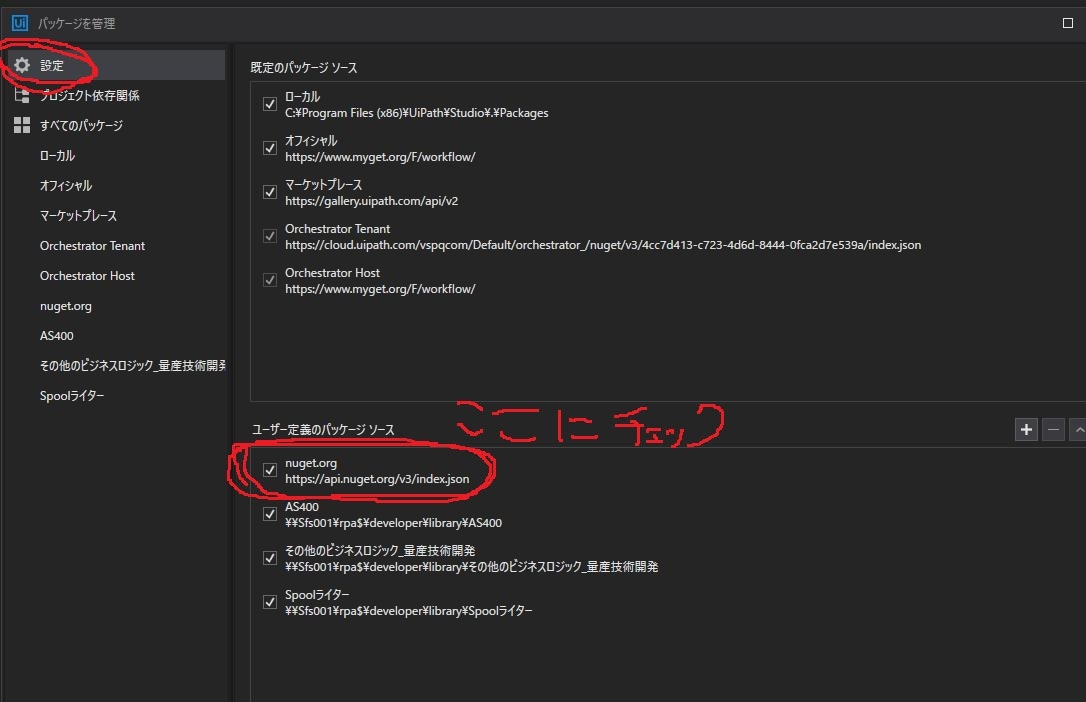Open 設定 via the gear icon
This screenshot has height=702, width=1086.
coord(24,64)
